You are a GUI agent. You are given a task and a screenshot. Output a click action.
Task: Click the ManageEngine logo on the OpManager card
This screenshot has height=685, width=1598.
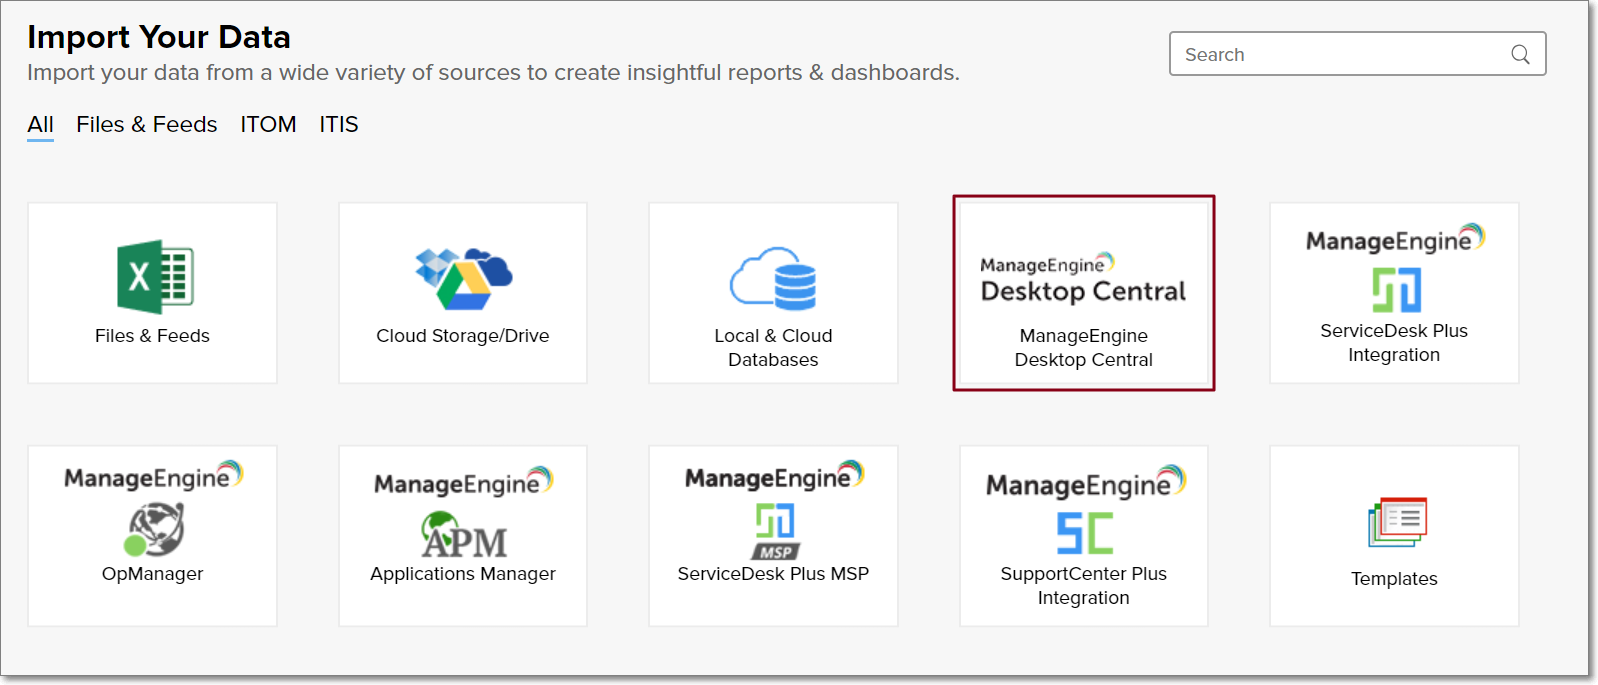point(154,477)
